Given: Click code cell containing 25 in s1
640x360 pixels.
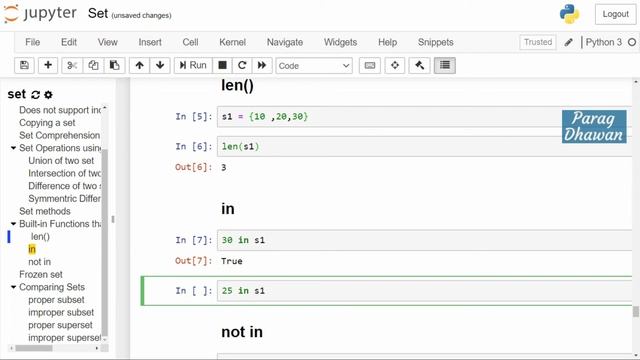Looking at the screenshot, I should pyautogui.click(x=424, y=291).
